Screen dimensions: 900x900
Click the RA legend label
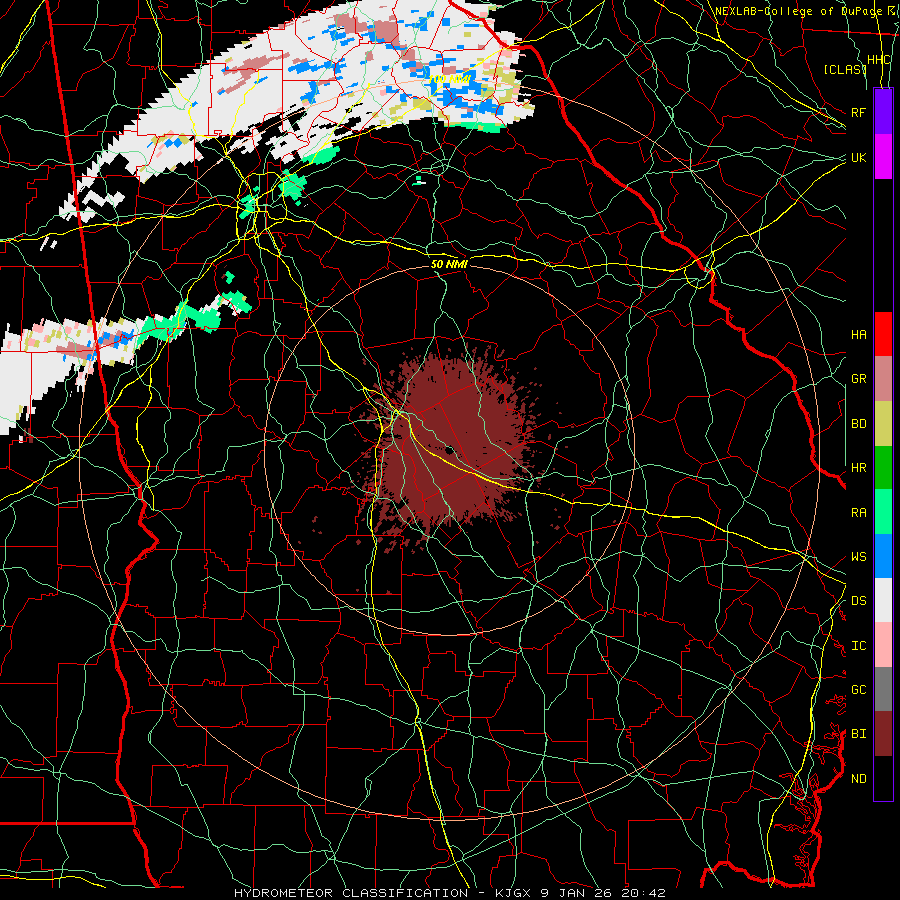858,513
